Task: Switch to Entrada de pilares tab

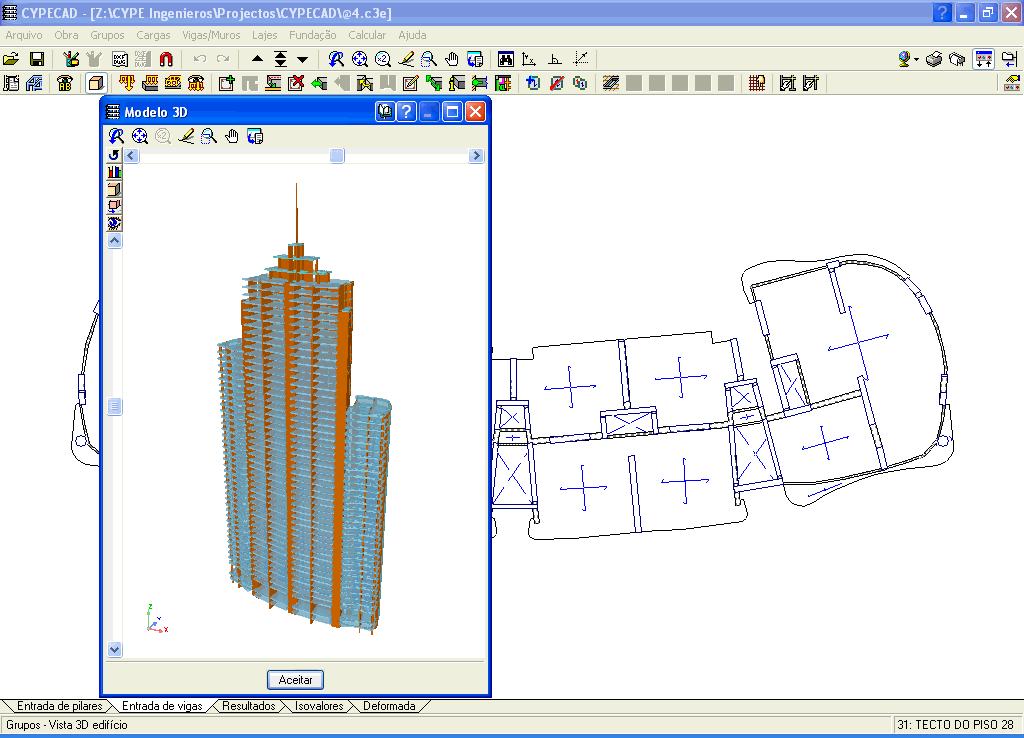Action: [59, 706]
